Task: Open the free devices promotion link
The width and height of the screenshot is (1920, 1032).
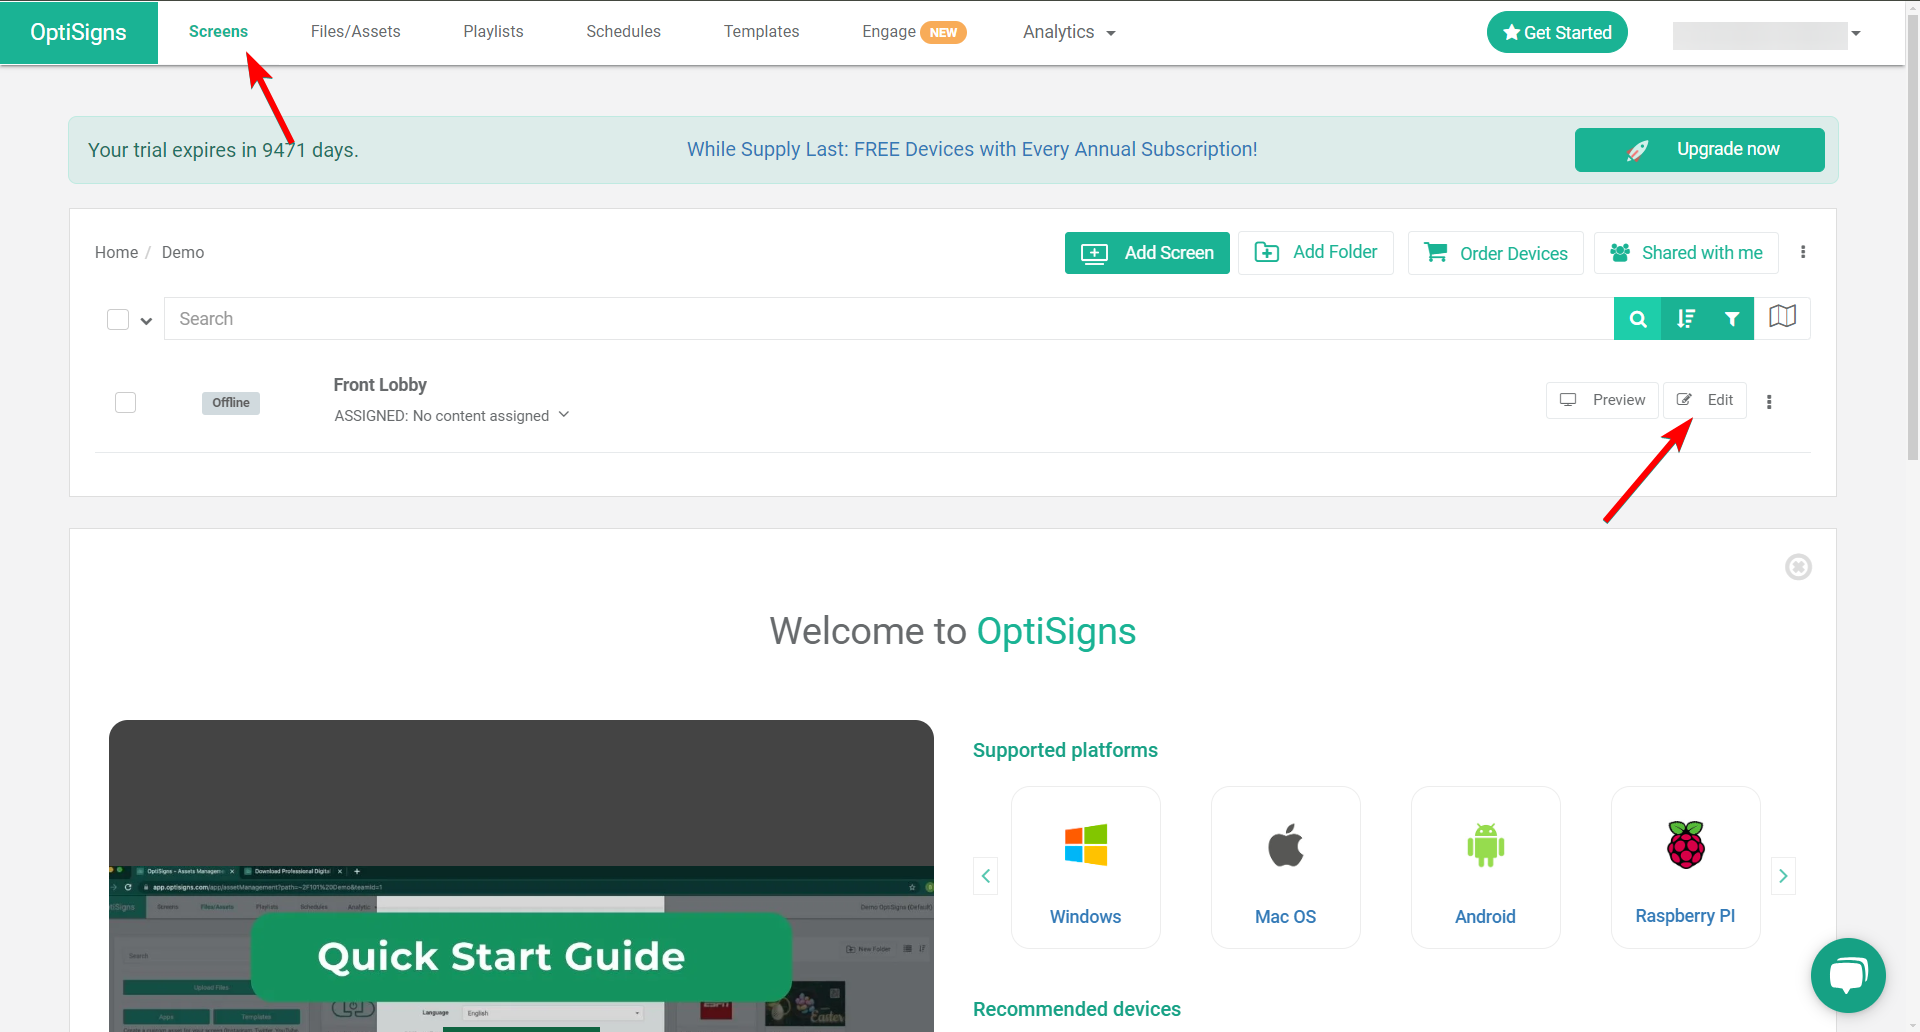Action: 972,149
